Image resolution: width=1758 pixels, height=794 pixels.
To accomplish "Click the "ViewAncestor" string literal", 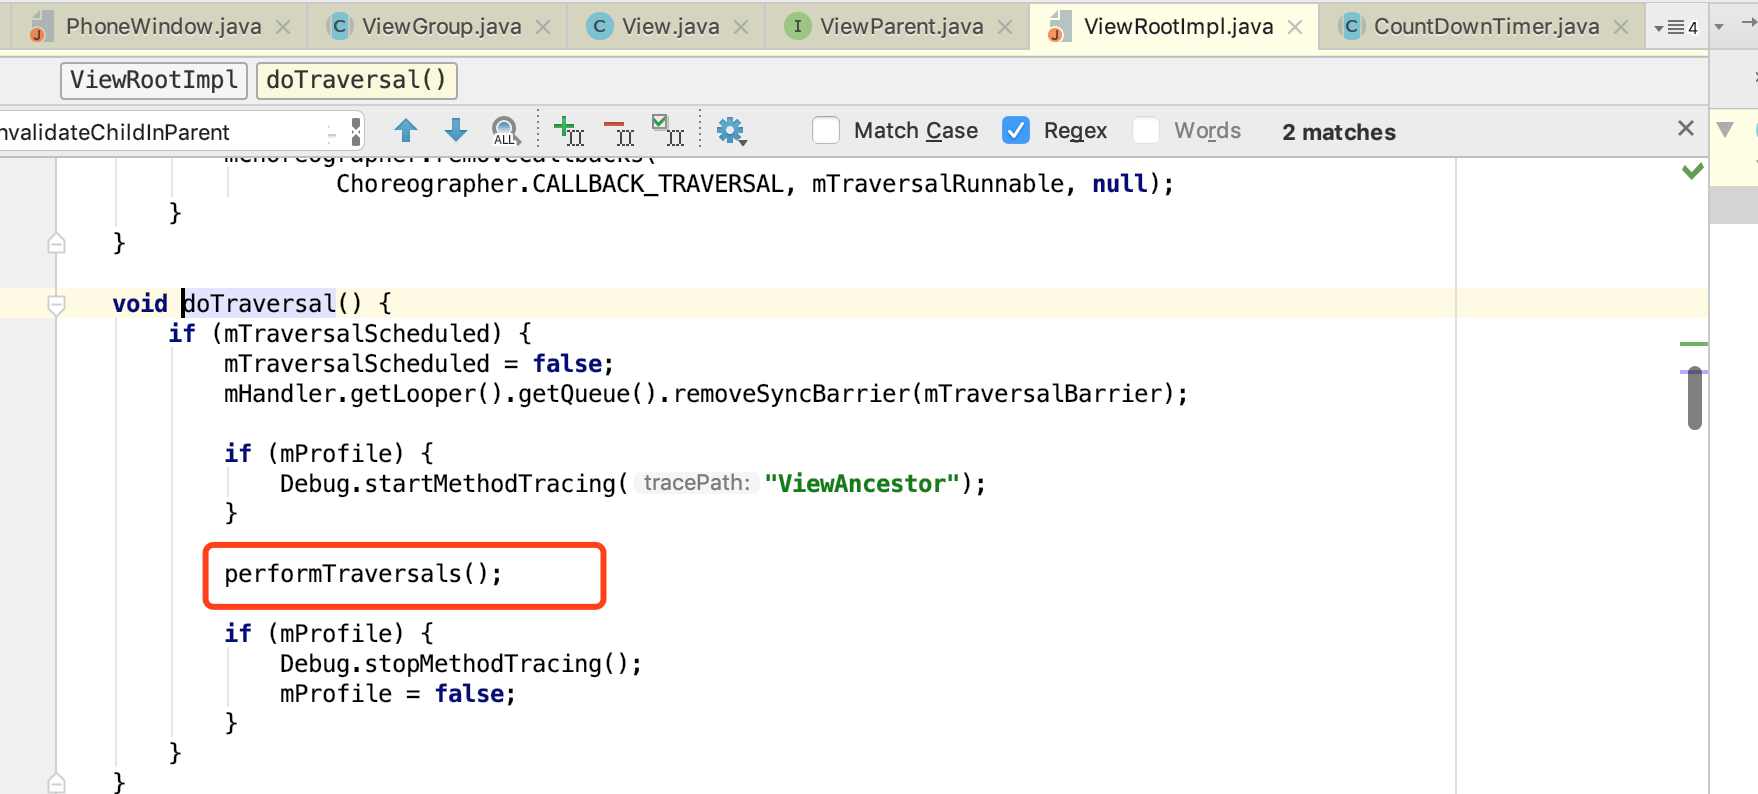I will [862, 484].
